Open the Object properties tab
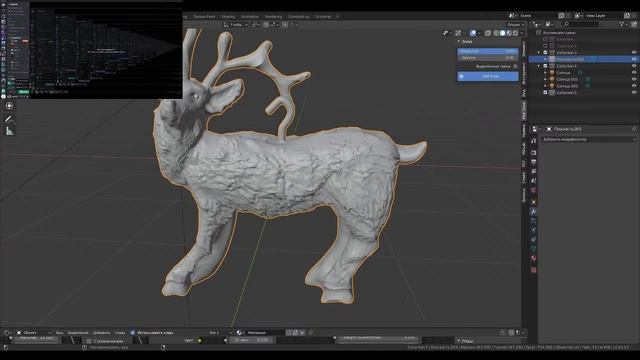Screen dimensions: 640x360 pyautogui.click(x=533, y=202)
